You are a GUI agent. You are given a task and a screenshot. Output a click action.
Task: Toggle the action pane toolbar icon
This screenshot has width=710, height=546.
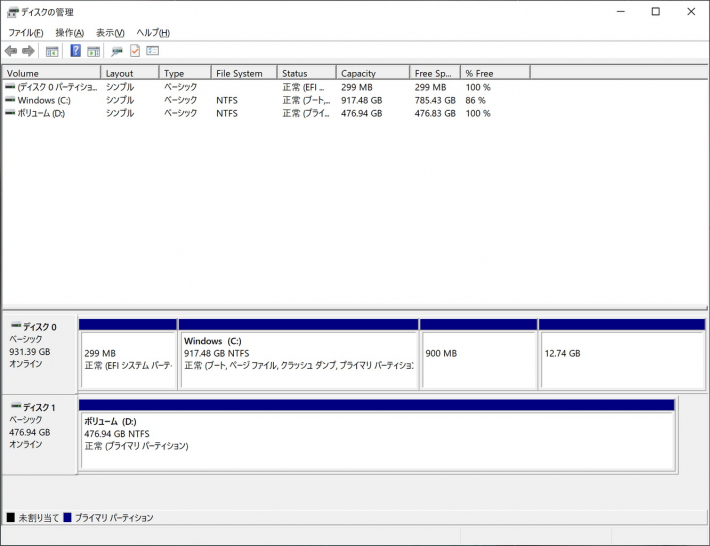(x=93, y=51)
